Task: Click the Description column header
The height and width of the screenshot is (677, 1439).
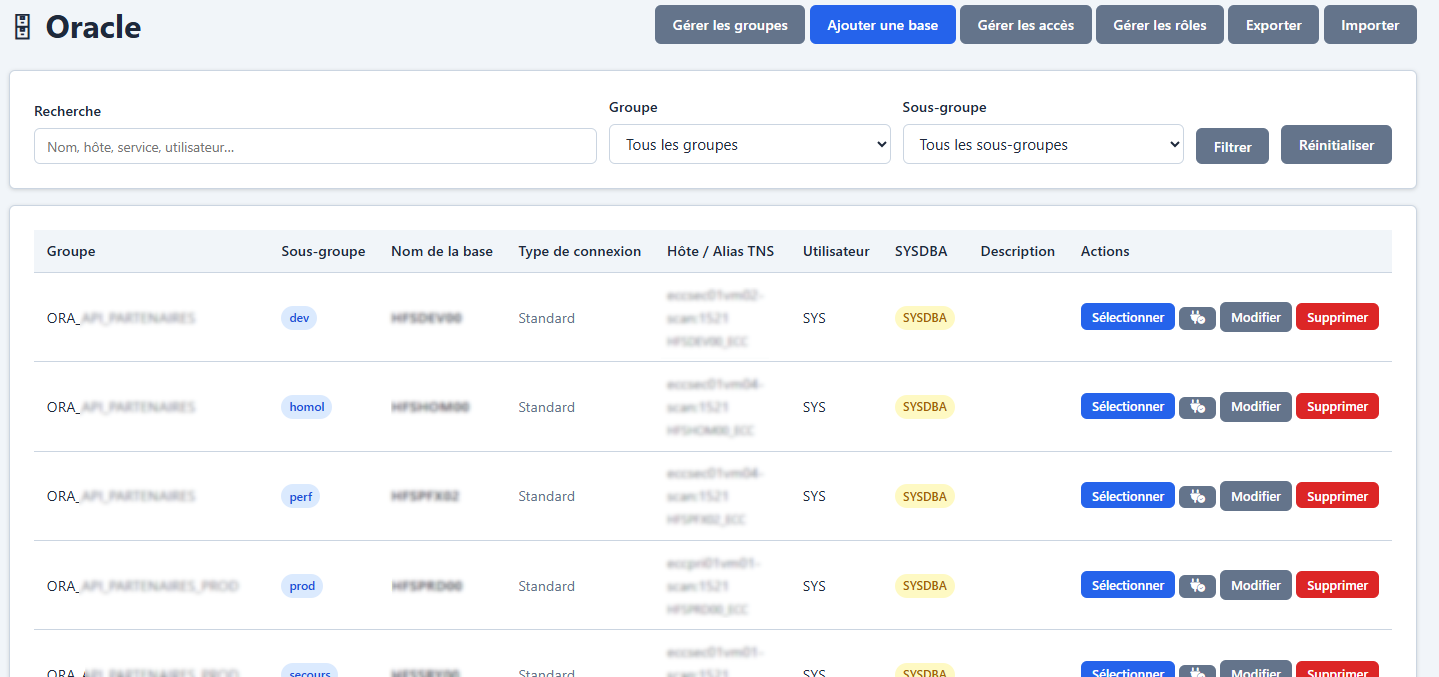Action: pyautogui.click(x=1018, y=251)
